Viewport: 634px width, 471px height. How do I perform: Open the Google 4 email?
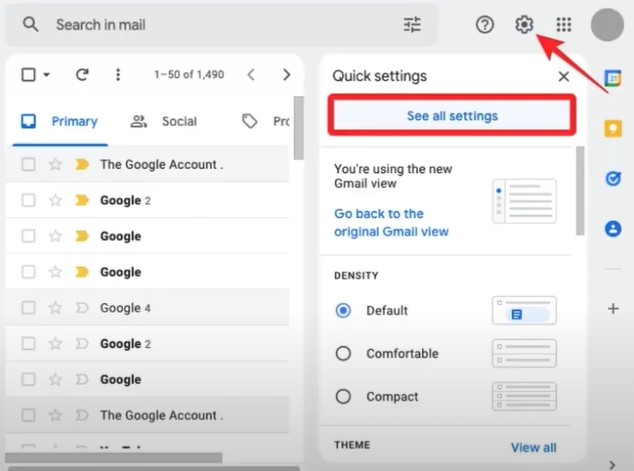pos(147,308)
